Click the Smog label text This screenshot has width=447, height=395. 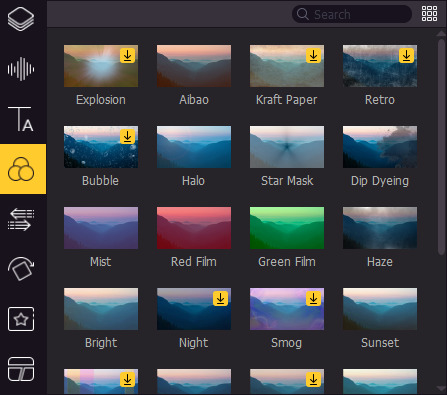[x=287, y=343]
